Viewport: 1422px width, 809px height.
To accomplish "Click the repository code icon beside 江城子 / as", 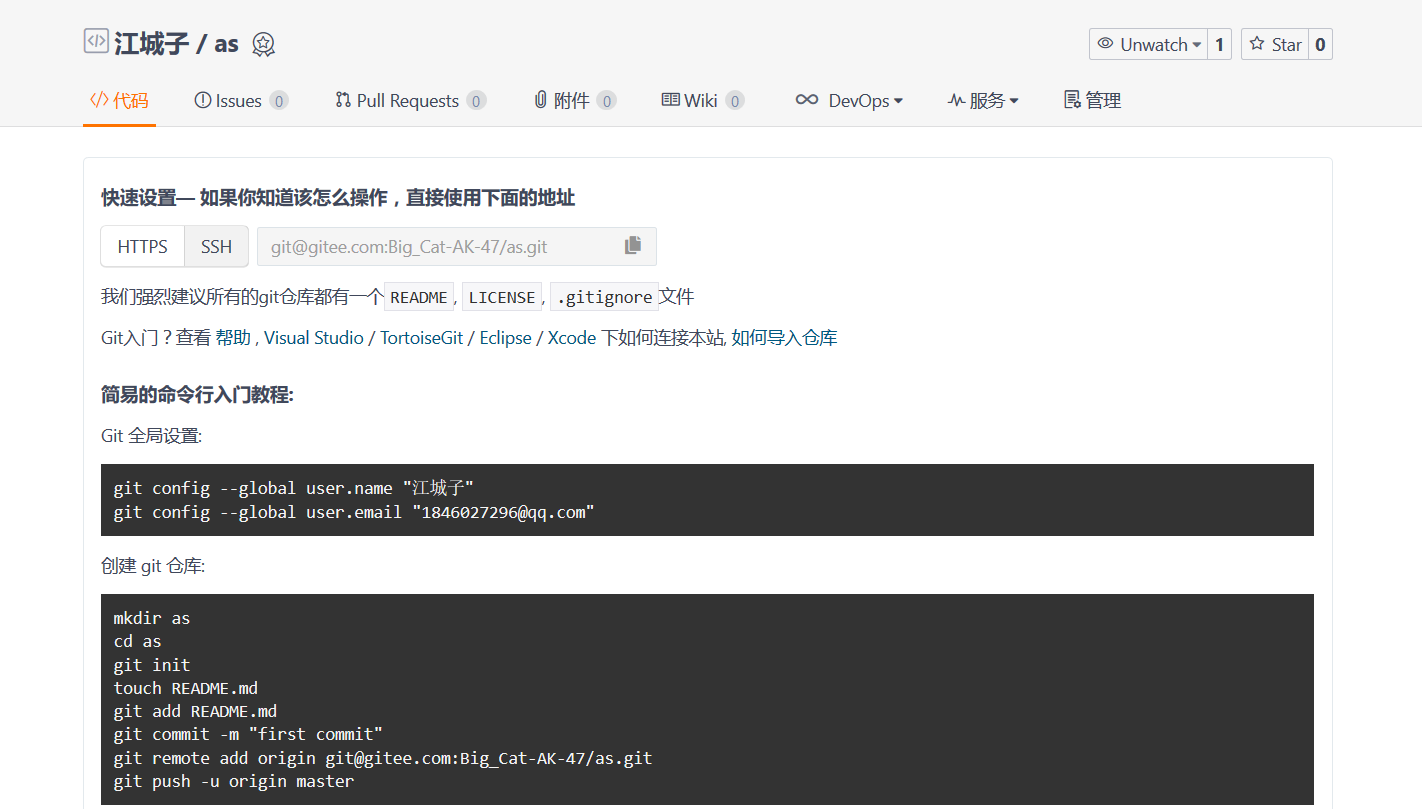I will click(x=96, y=41).
